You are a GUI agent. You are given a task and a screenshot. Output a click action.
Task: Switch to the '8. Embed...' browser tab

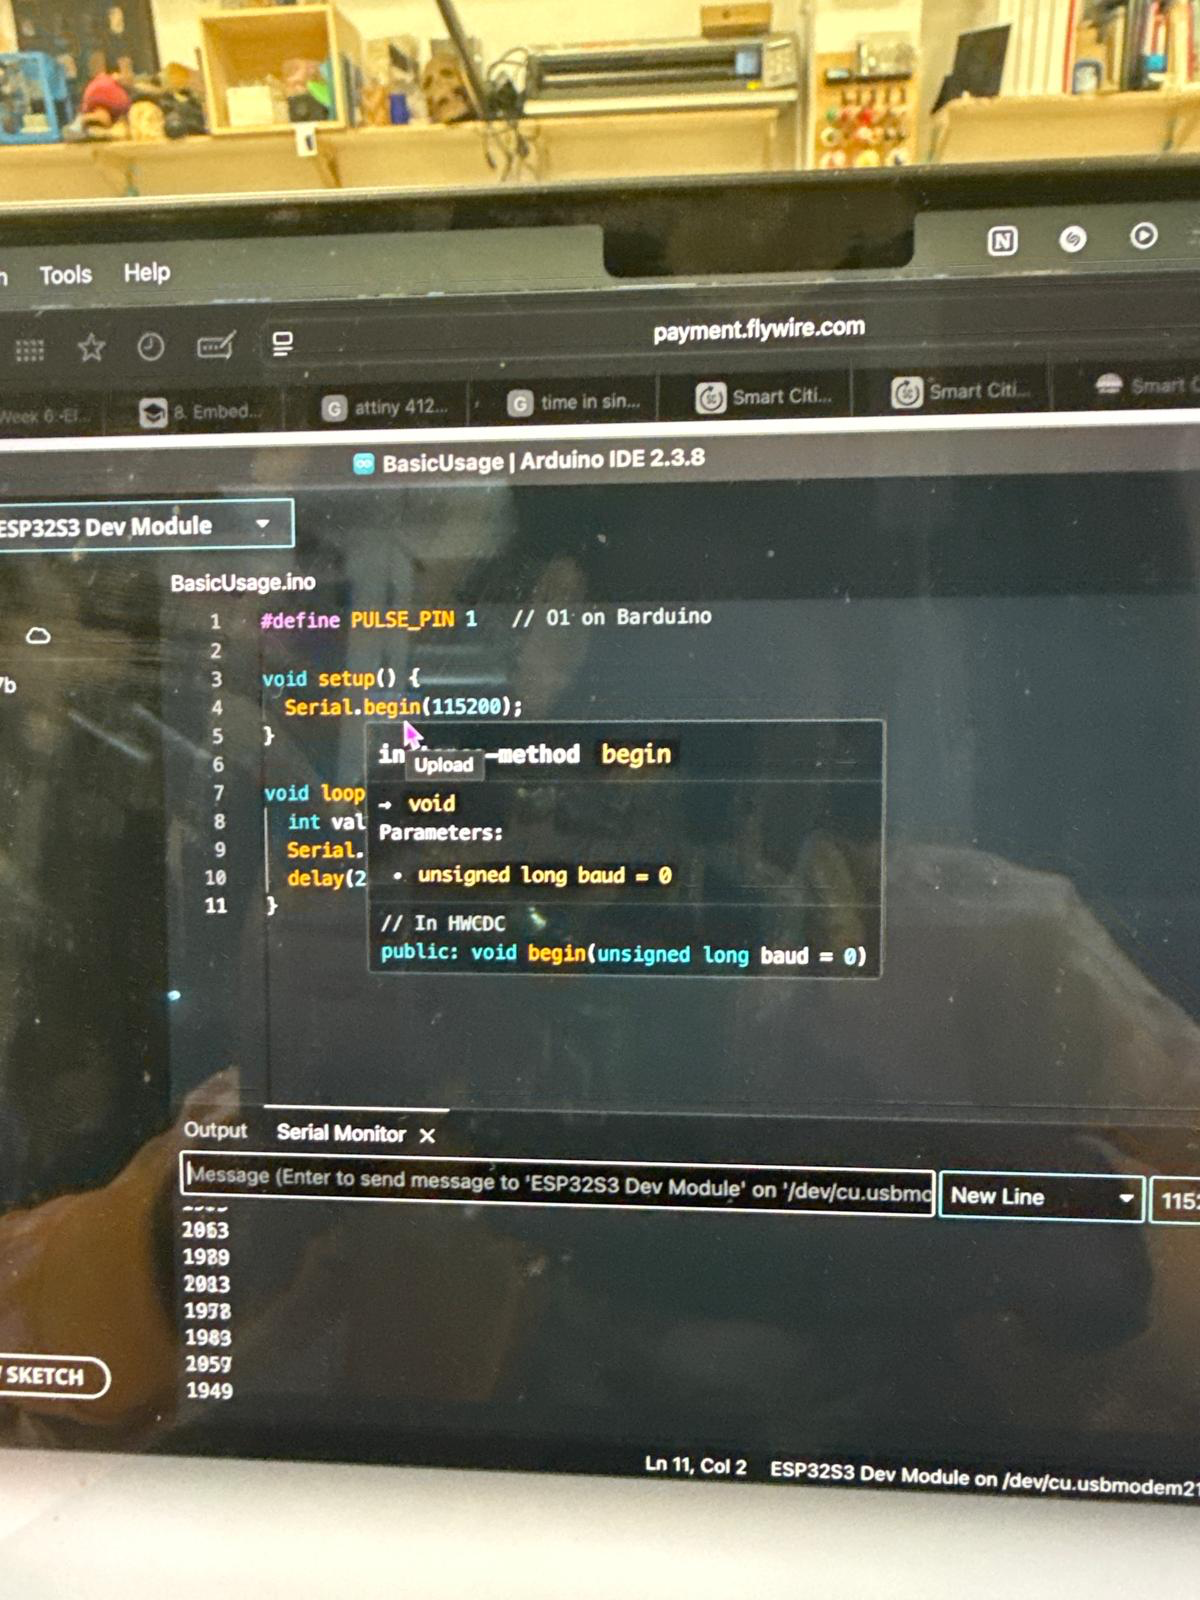tap(200, 411)
